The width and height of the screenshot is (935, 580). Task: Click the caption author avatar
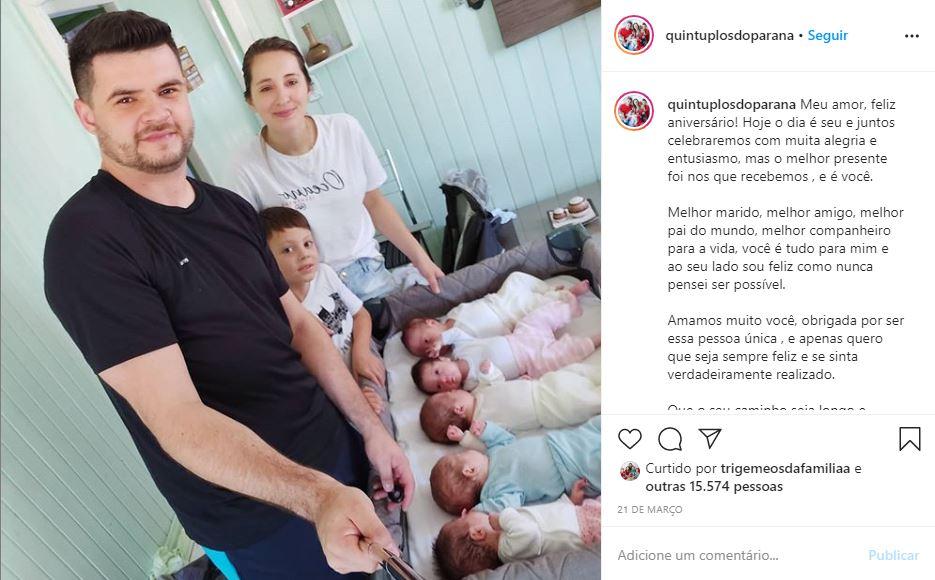(x=634, y=111)
